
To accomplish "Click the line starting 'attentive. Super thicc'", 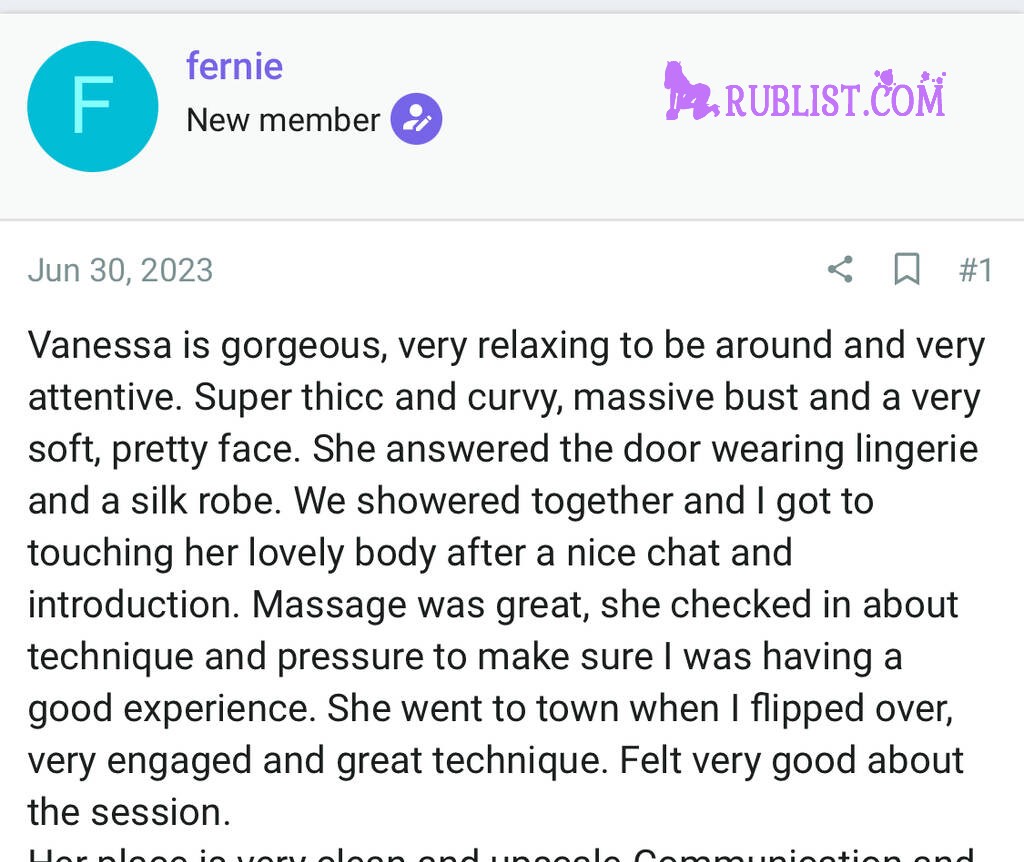I will click(504, 398).
